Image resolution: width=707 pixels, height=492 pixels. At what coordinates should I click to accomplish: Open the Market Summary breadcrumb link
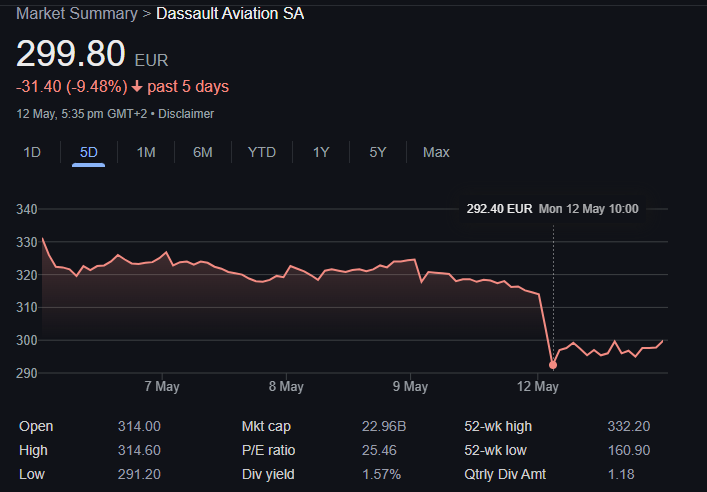[x=77, y=14]
